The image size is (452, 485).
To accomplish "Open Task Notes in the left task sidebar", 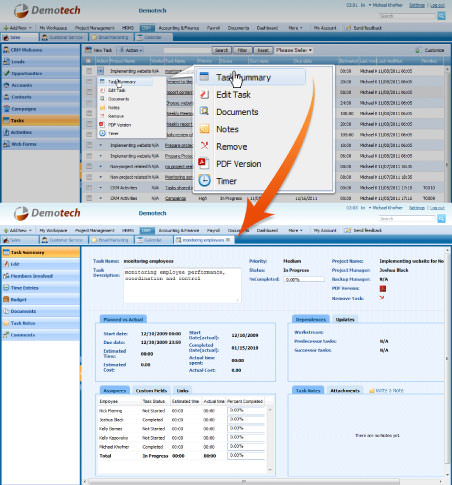I will [40, 323].
